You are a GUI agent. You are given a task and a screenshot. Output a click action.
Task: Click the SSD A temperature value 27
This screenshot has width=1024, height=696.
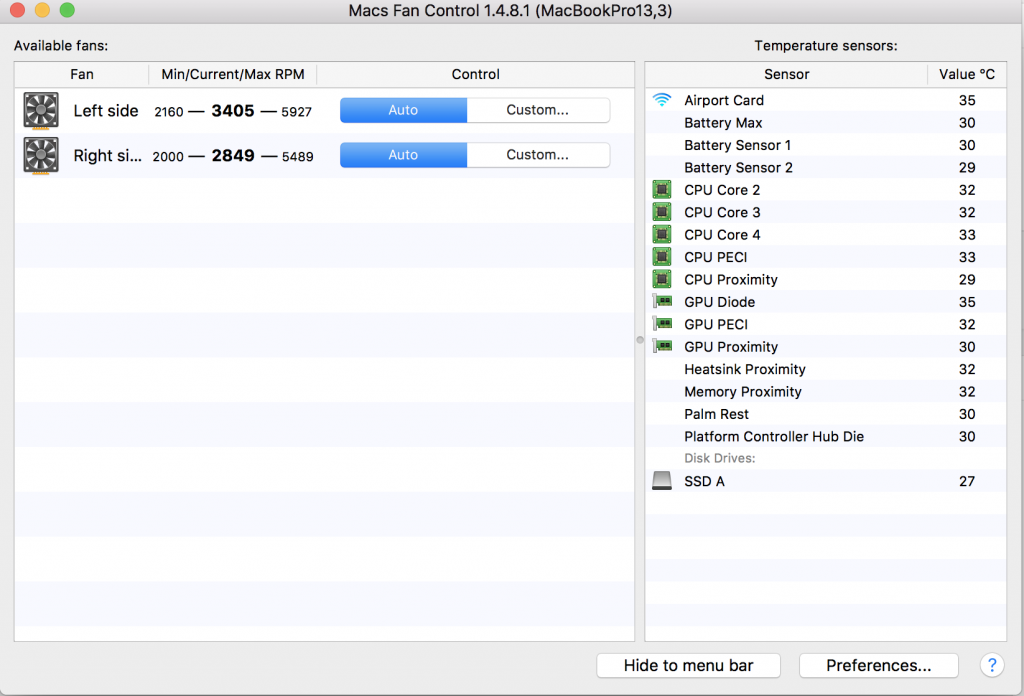pos(967,481)
